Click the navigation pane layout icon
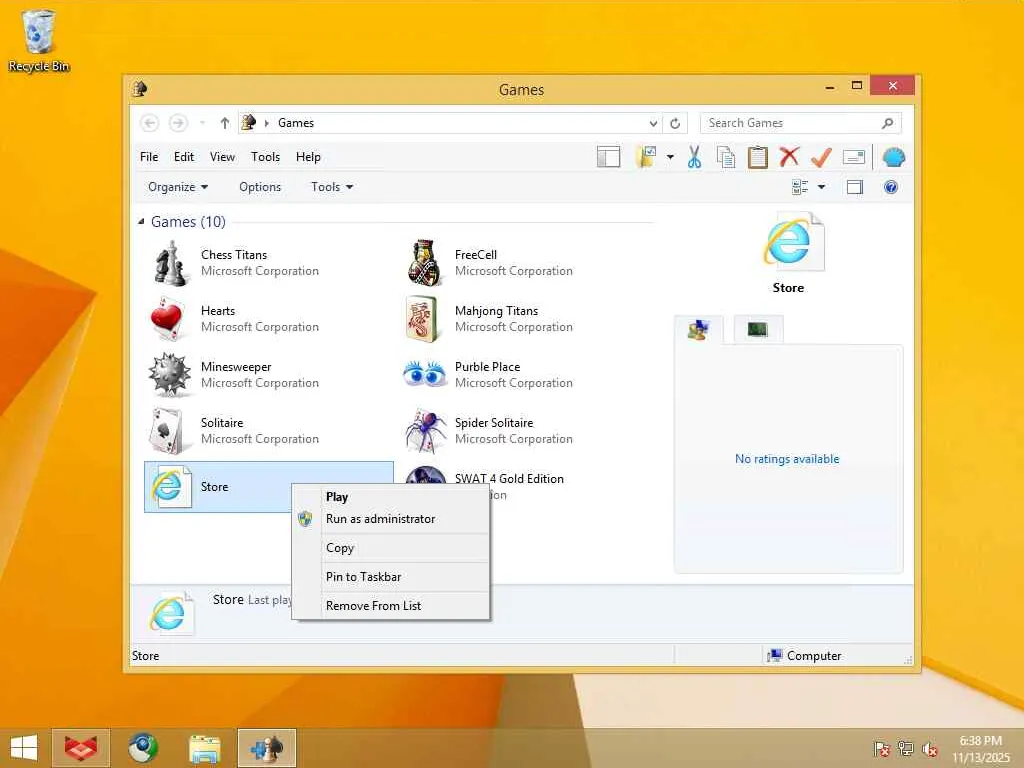Image resolution: width=1024 pixels, height=768 pixels. 608,157
